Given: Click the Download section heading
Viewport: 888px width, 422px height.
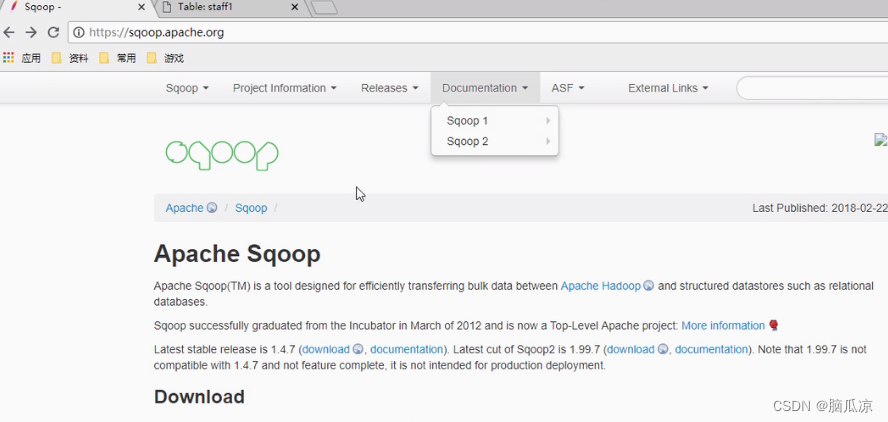Looking at the screenshot, I should tap(199, 397).
